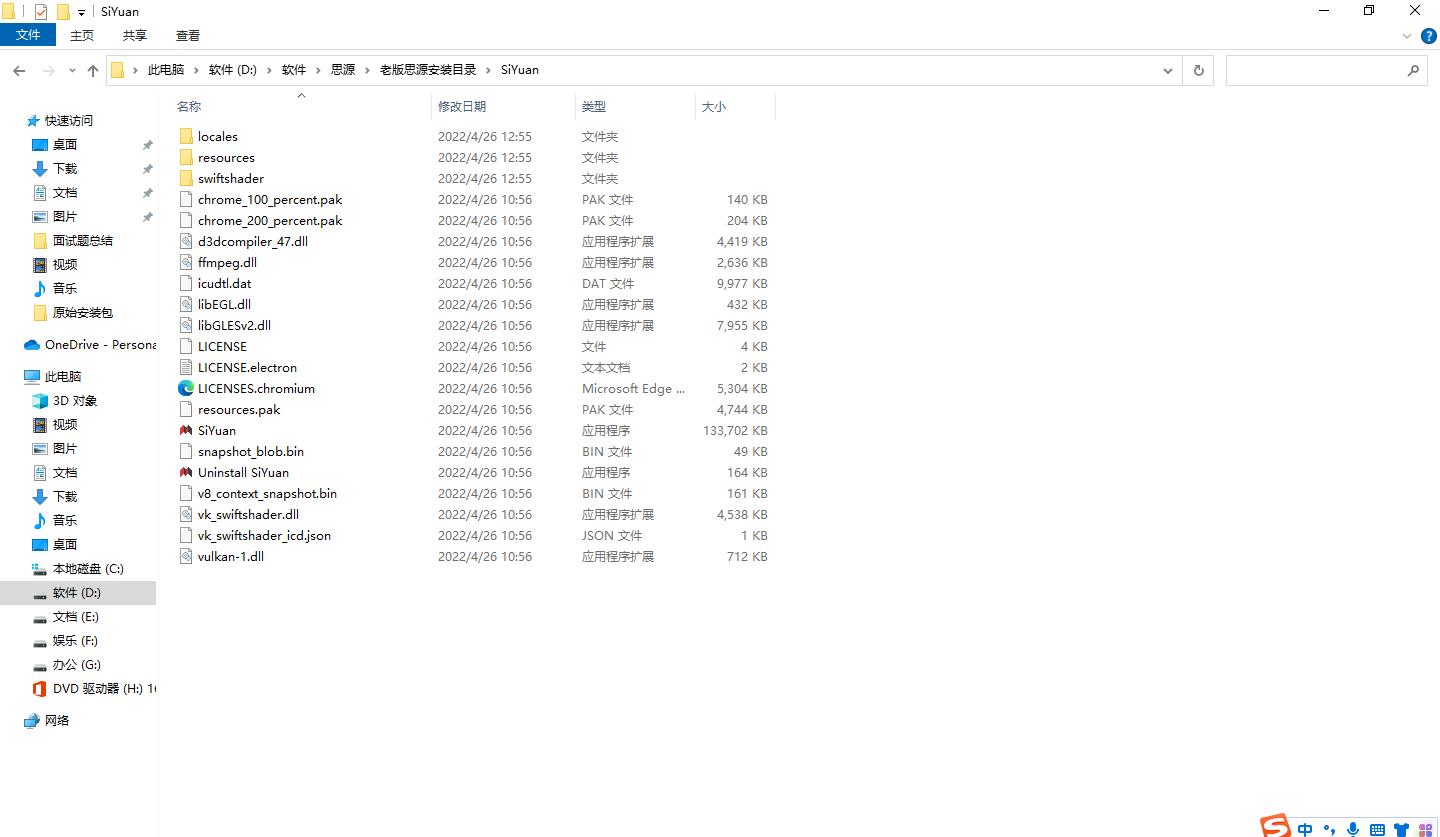
Task: Click the Sogou S logo icon
Action: point(1276,826)
